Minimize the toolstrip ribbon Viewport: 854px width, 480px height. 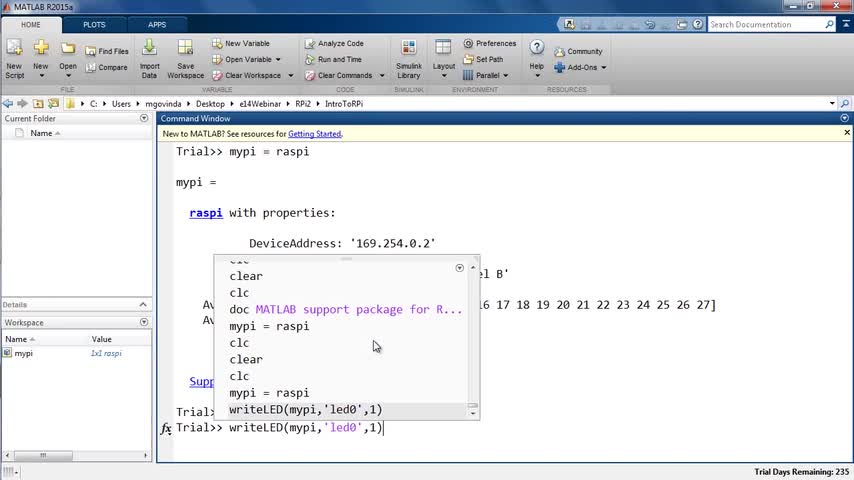(x=846, y=25)
